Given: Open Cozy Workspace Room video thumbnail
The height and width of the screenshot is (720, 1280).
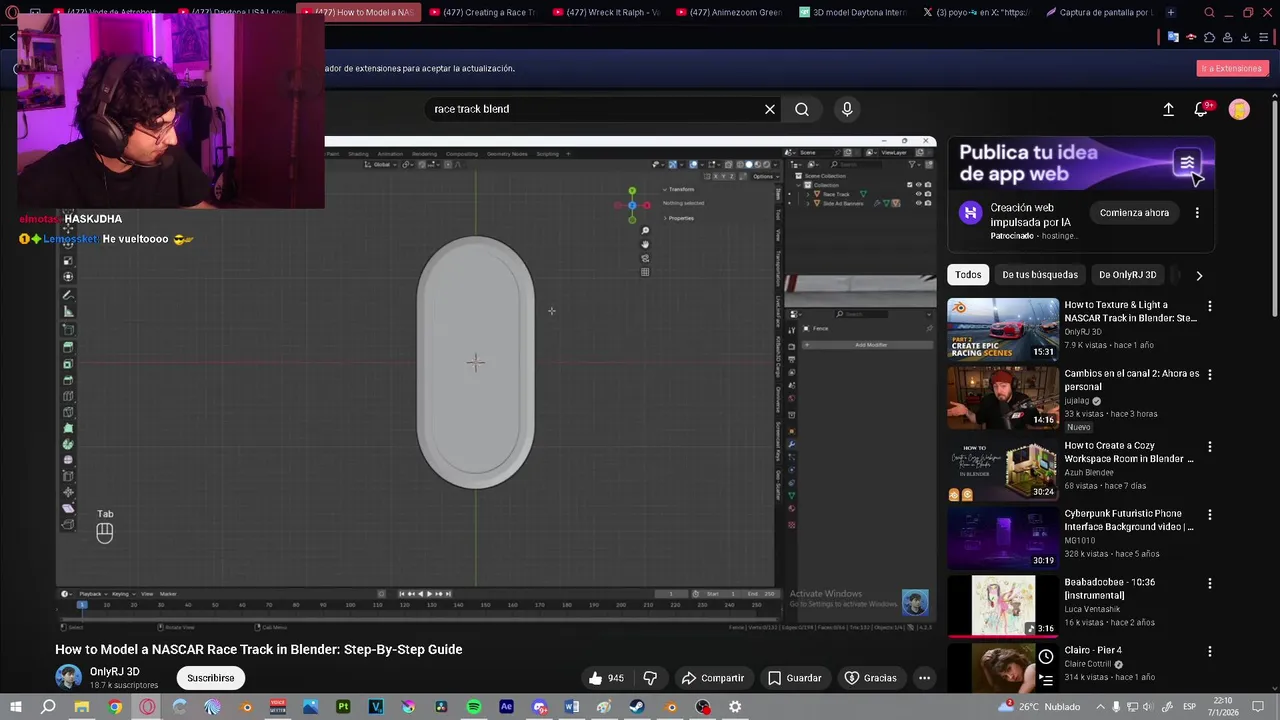Looking at the screenshot, I should (x=1003, y=469).
